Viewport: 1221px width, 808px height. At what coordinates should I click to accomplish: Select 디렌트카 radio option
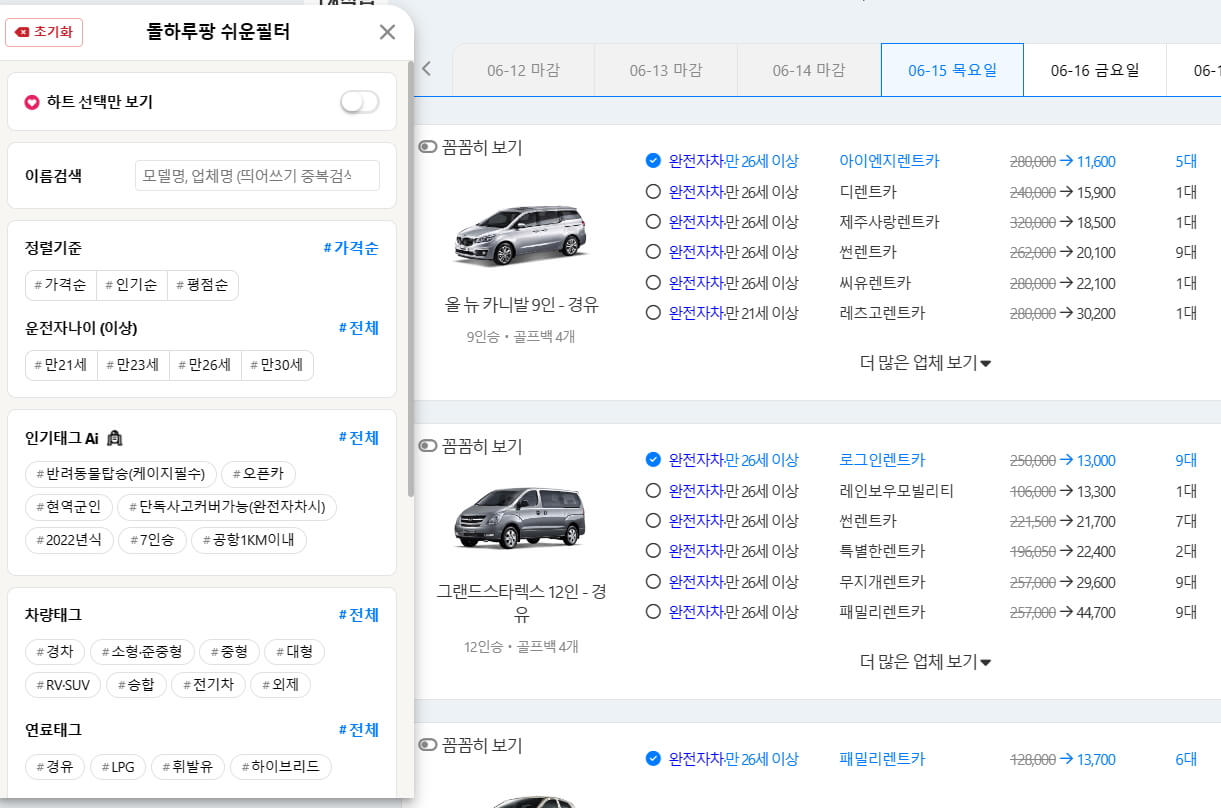(x=653, y=192)
